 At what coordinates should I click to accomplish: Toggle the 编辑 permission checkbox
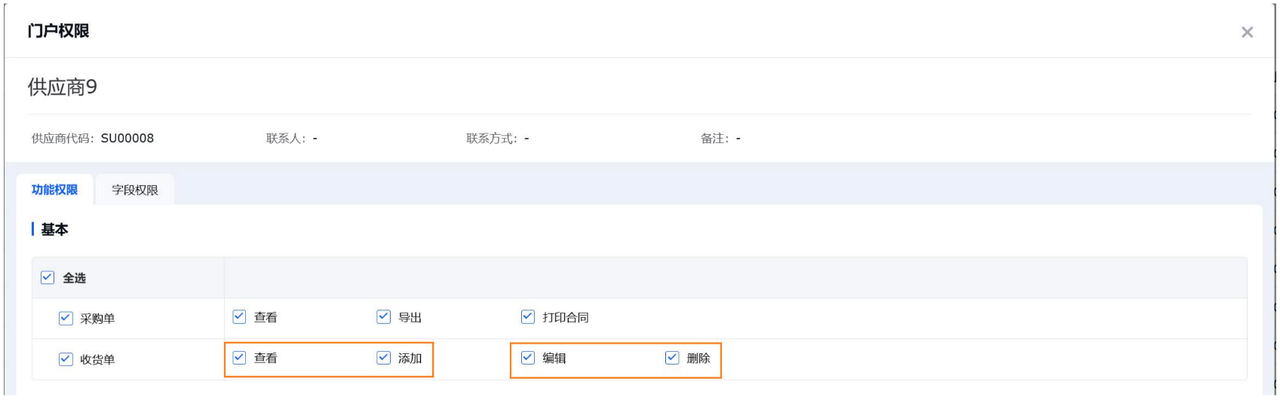(528, 357)
